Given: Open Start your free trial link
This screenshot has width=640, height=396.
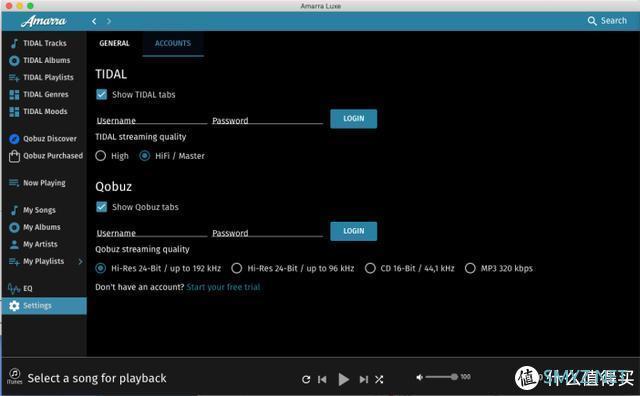Looking at the screenshot, I should pos(223,287).
